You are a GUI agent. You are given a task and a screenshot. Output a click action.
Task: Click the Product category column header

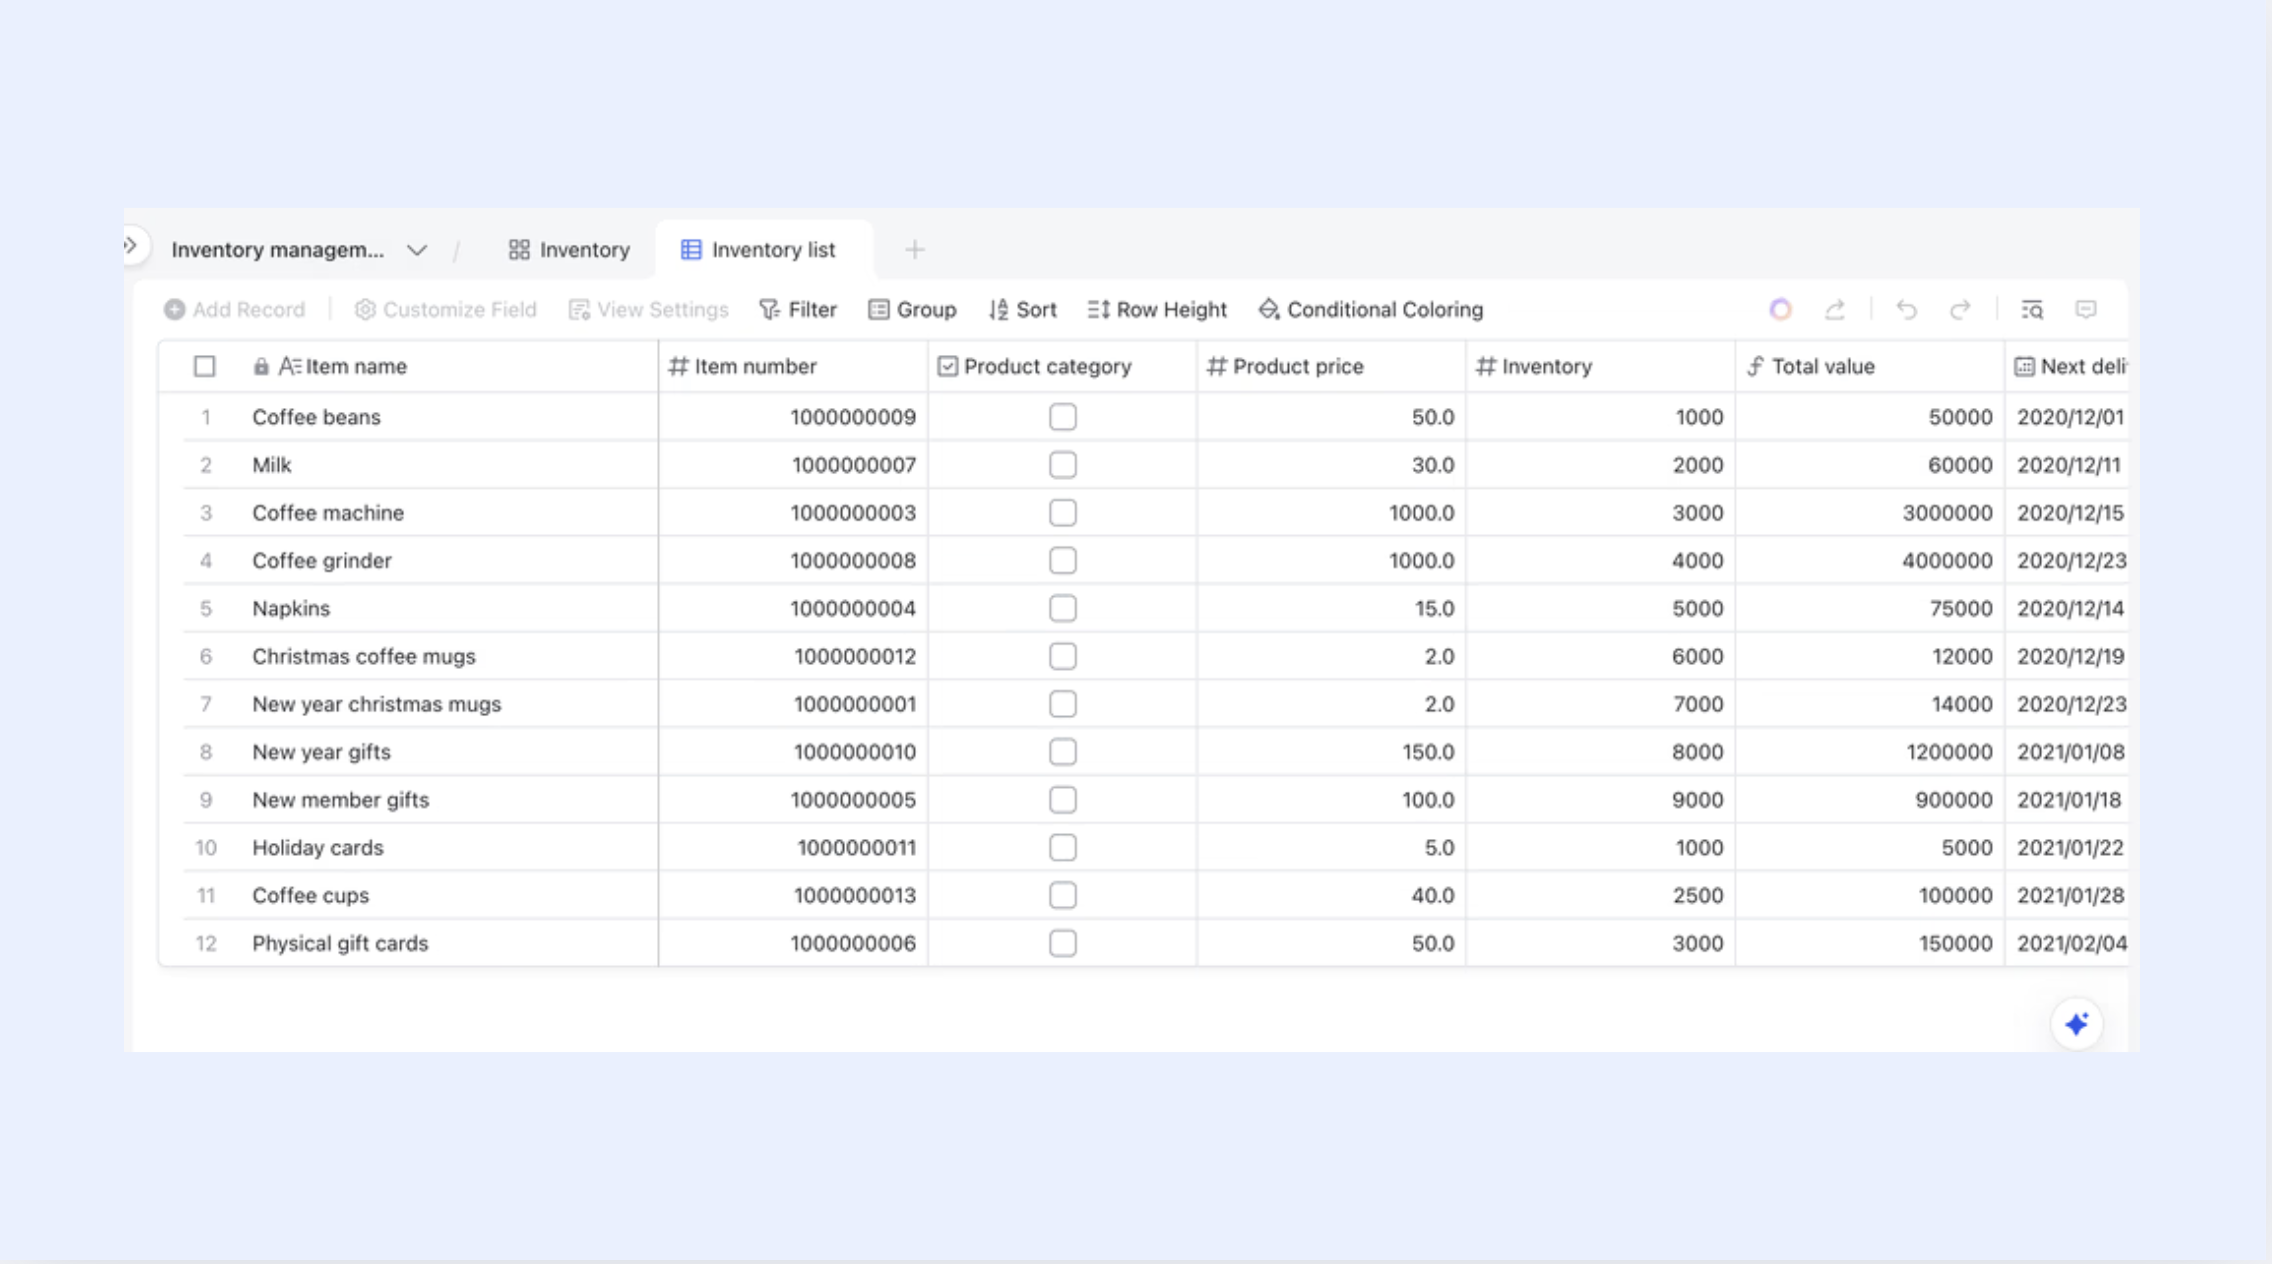coord(1062,367)
